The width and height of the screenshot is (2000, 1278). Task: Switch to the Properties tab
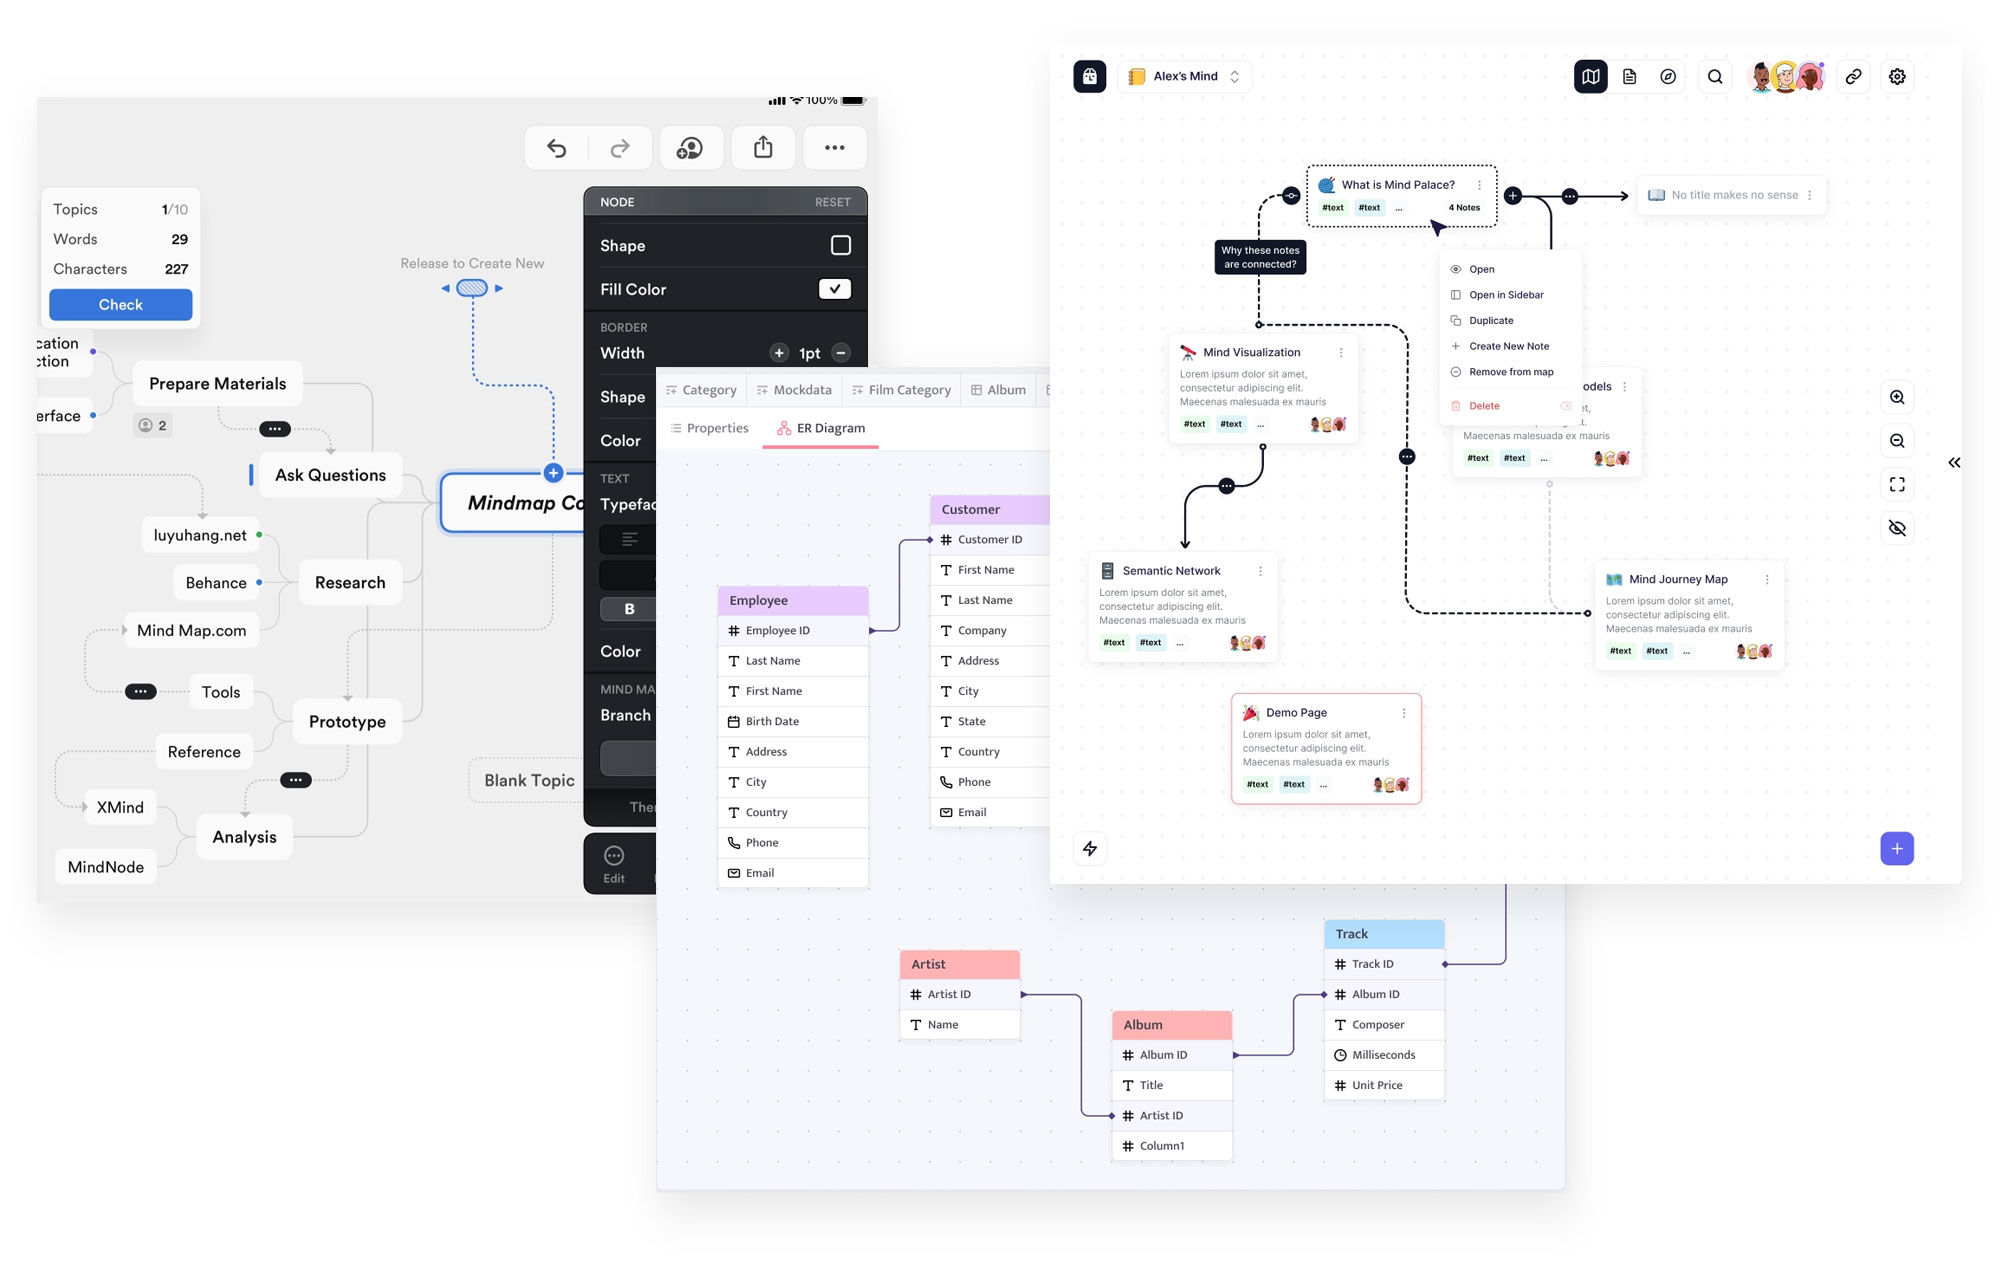tap(709, 428)
